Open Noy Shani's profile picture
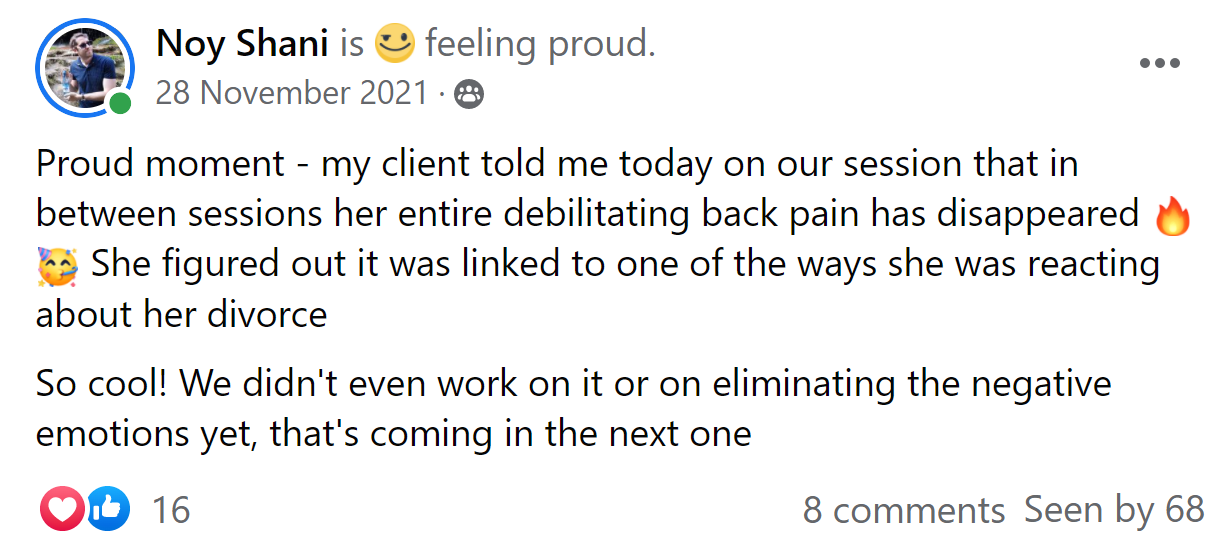This screenshot has height=547, width=1226. click(84, 67)
